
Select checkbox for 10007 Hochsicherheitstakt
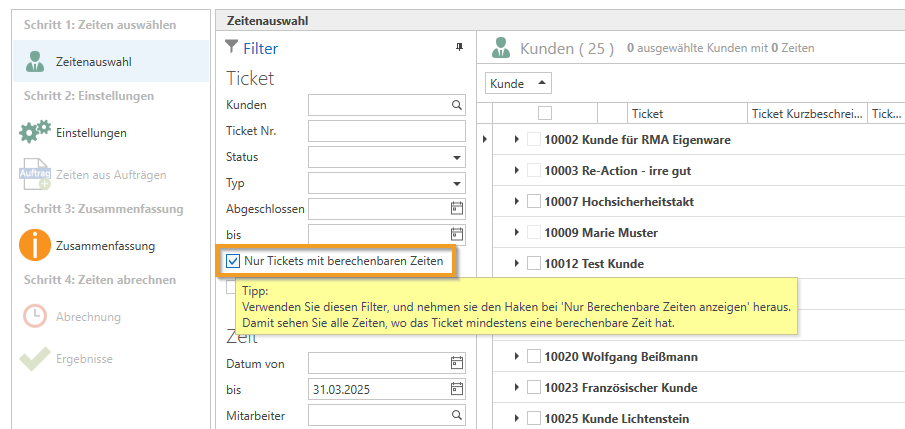pos(534,202)
